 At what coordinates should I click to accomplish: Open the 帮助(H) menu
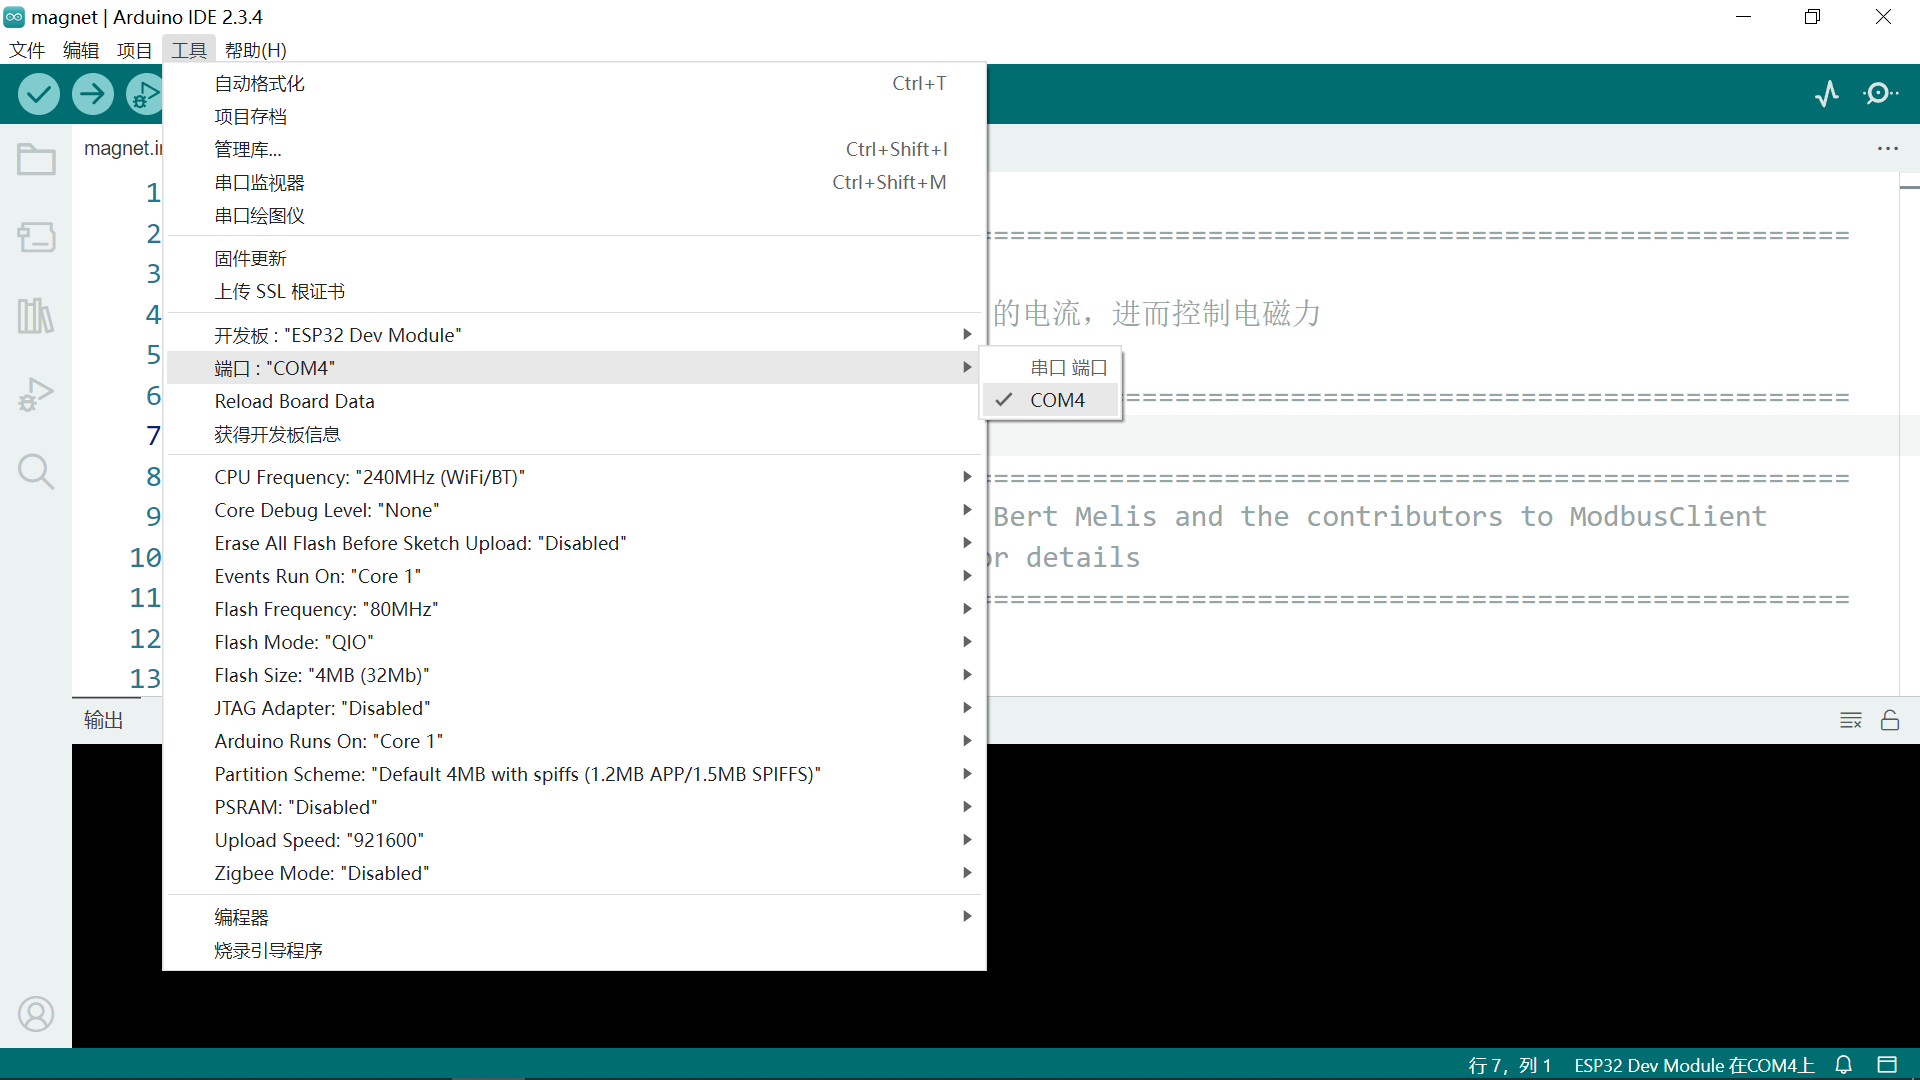pos(255,50)
